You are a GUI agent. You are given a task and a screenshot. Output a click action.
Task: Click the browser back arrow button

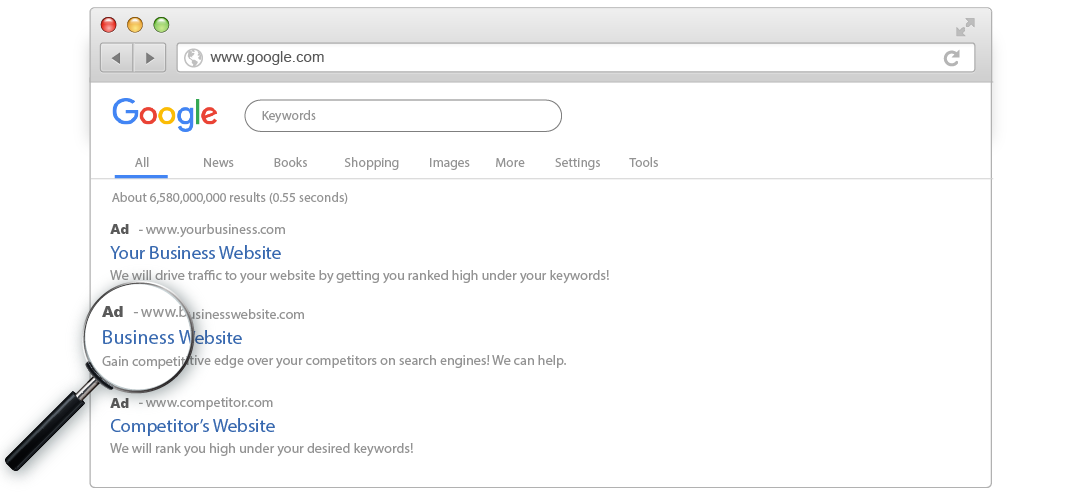116,58
